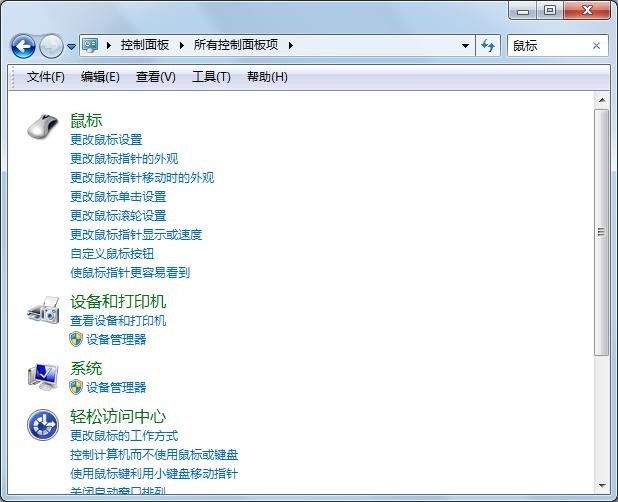Open 更改鼠标指针的外观 link
Viewport: 618px width, 502px height.
pos(124,158)
